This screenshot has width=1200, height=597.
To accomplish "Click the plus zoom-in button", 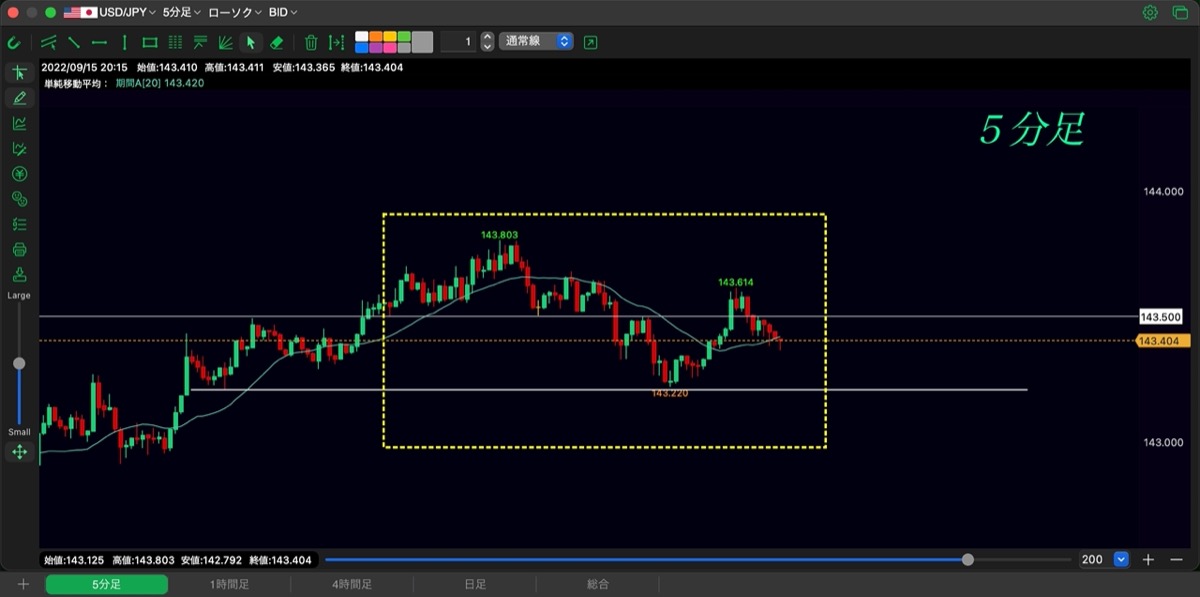I will click(1149, 560).
